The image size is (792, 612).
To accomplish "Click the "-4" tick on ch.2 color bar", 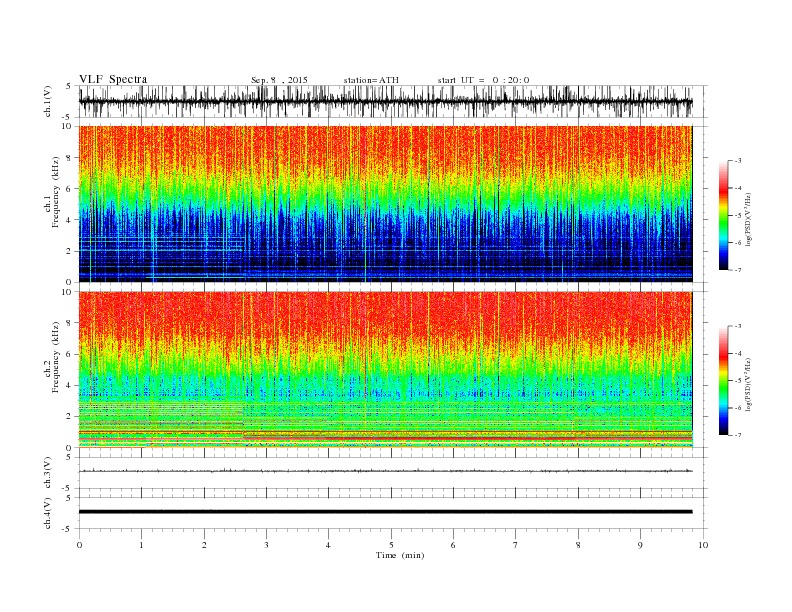I will click(738, 353).
